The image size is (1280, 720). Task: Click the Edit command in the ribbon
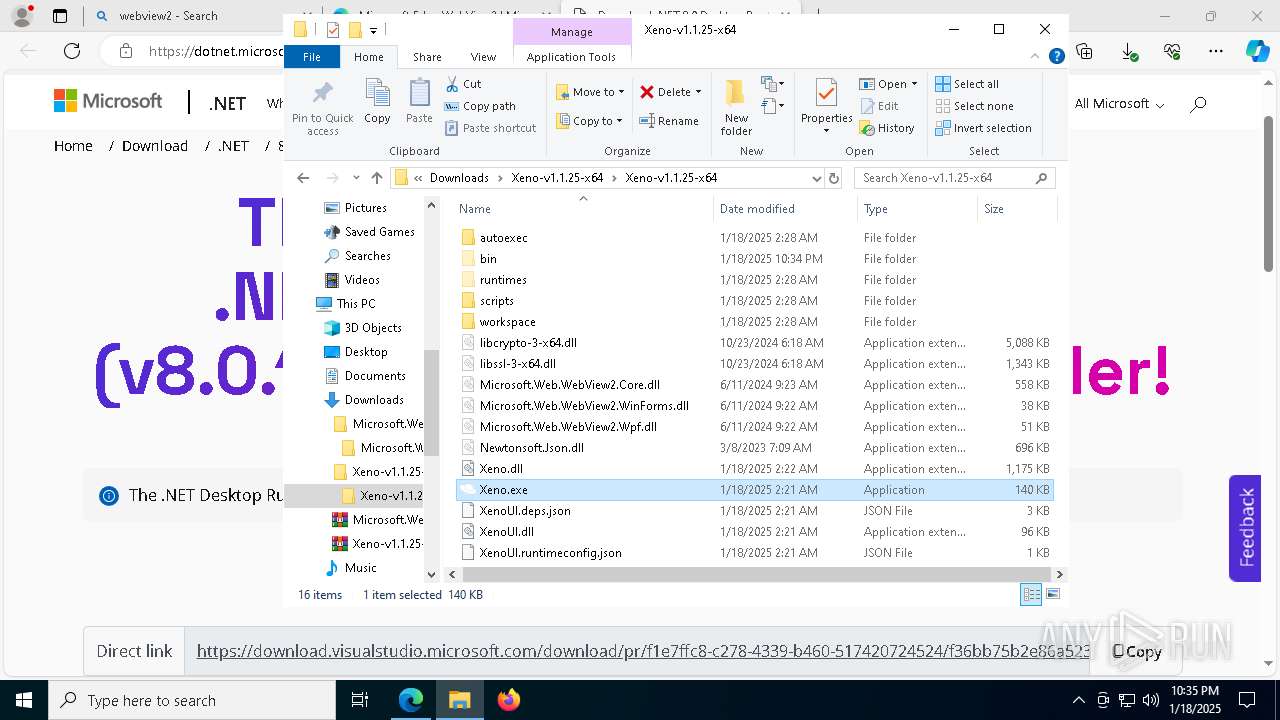tap(879, 106)
